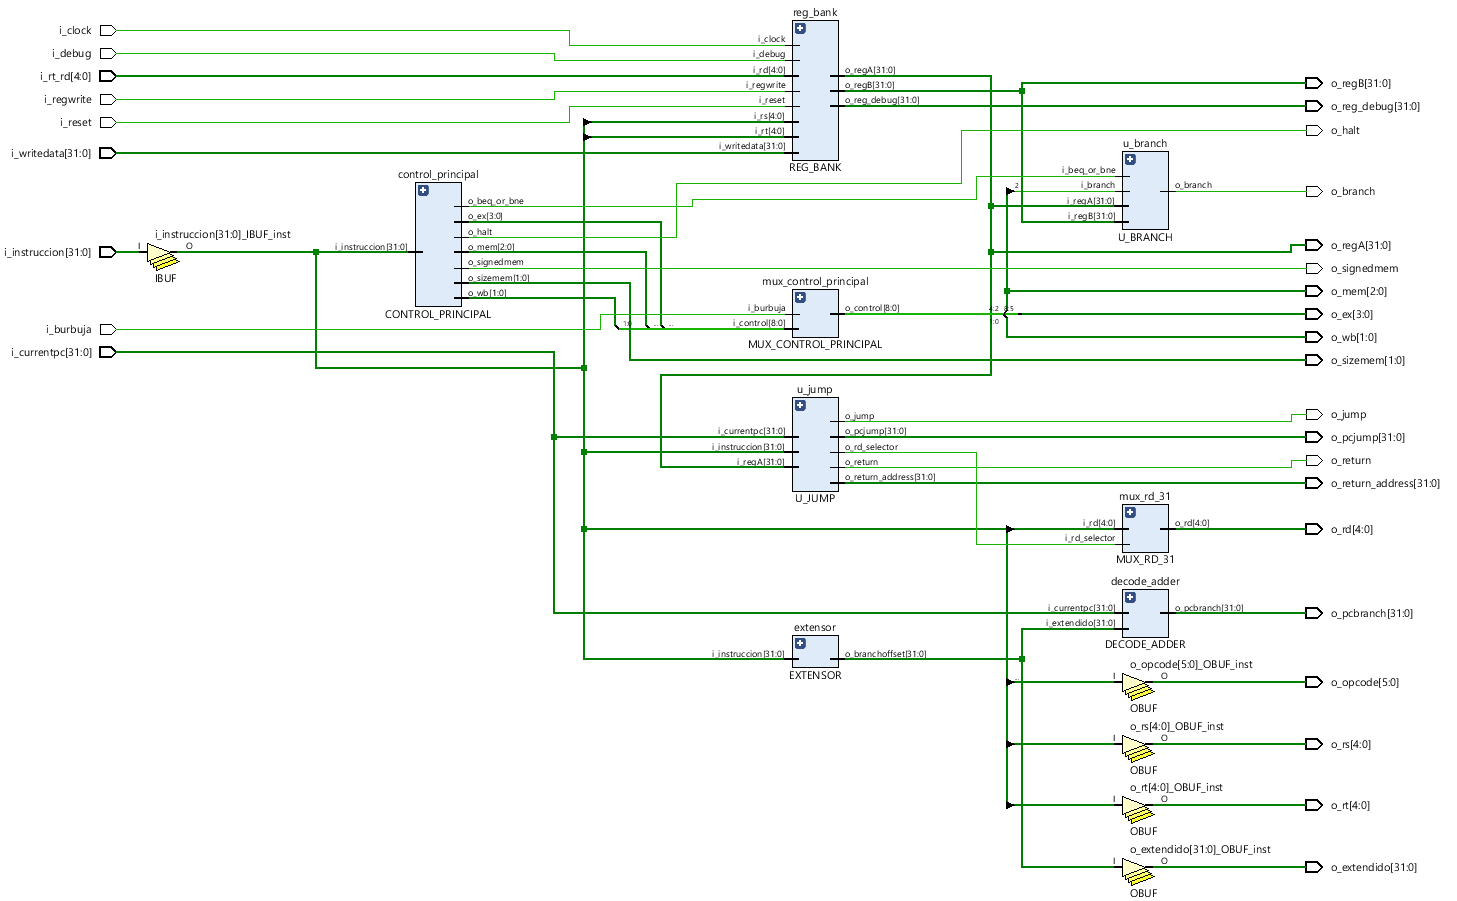Viewport: 1457px width, 901px height.
Task: Click the o_control[8:0] pin label
Action: pyautogui.click(x=872, y=308)
